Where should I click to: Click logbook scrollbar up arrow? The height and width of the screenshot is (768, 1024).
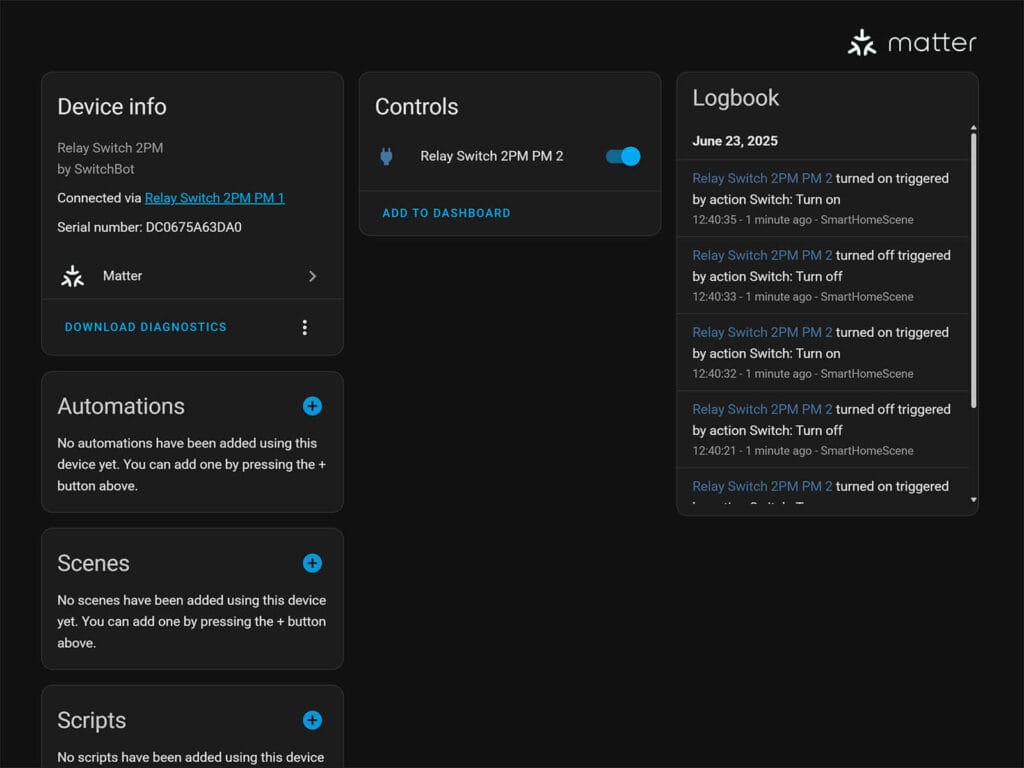click(973, 128)
